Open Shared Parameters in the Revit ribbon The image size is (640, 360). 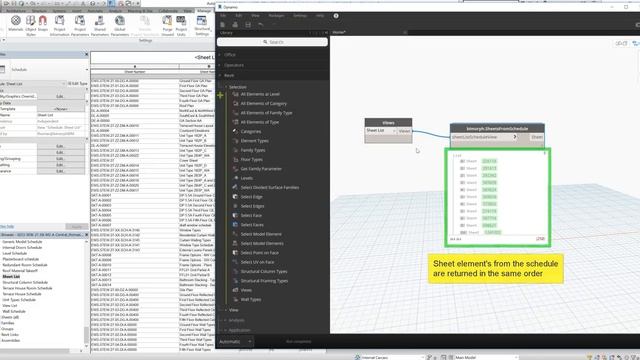pos(100,26)
